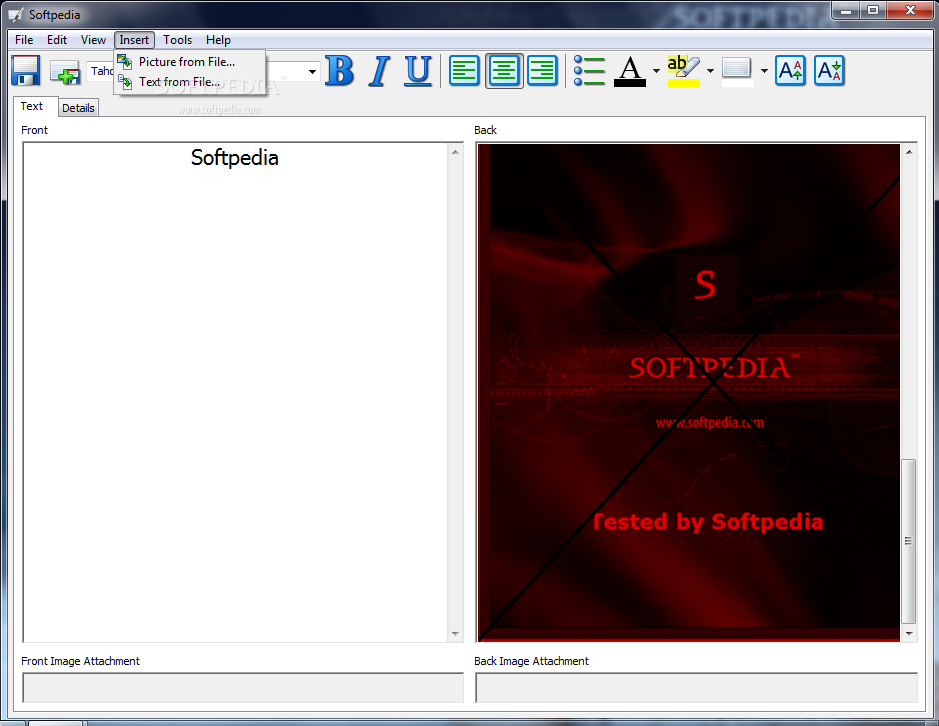The height and width of the screenshot is (726, 939).
Task: Click the Softpedia title bar app icon
Action: pyautogui.click(x=16, y=14)
